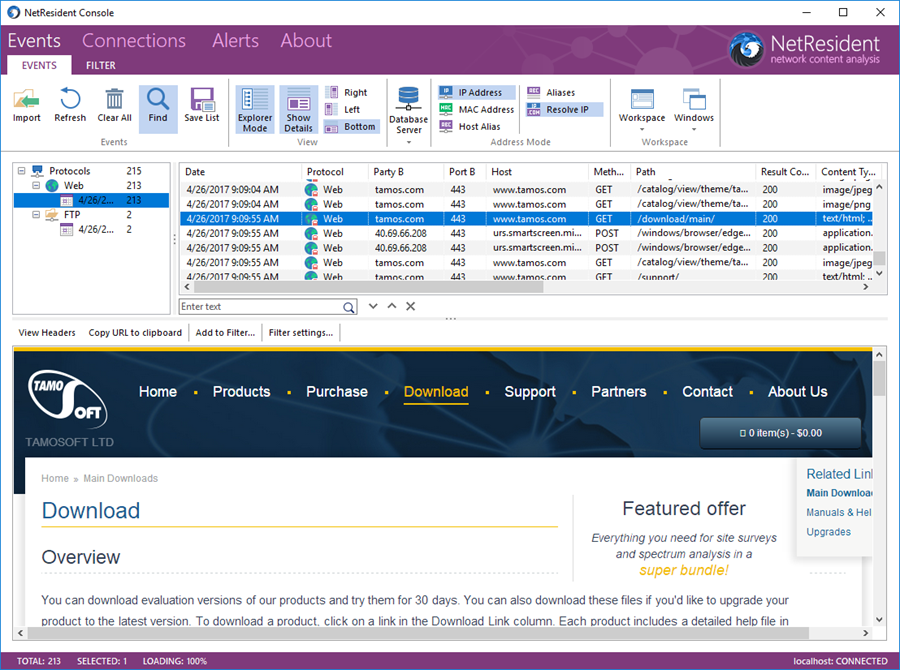Click Copy URL to clipboard

coord(135,332)
